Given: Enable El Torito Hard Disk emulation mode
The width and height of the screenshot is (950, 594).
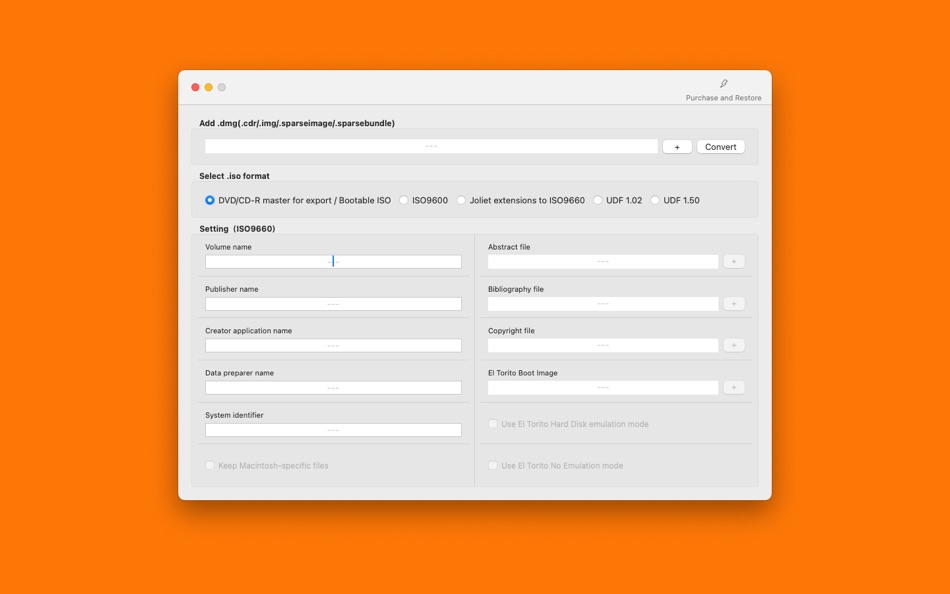Looking at the screenshot, I should coord(493,424).
